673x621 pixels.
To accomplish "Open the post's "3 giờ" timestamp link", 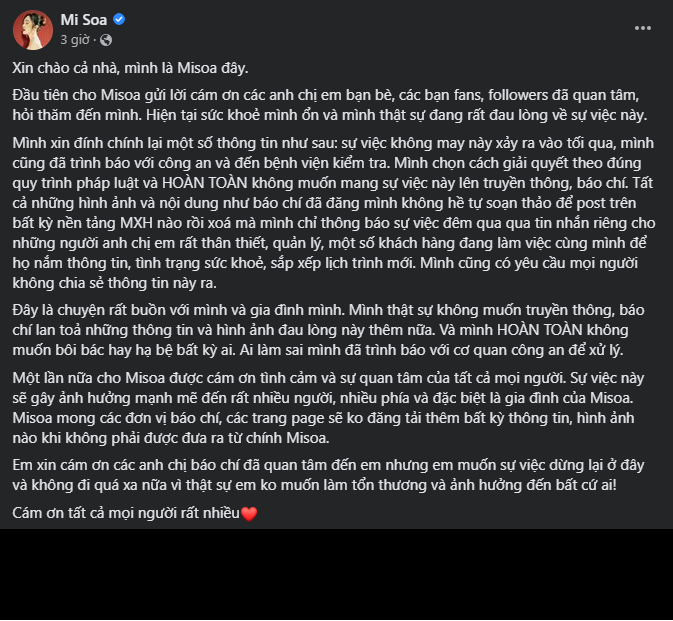I will [75, 40].
